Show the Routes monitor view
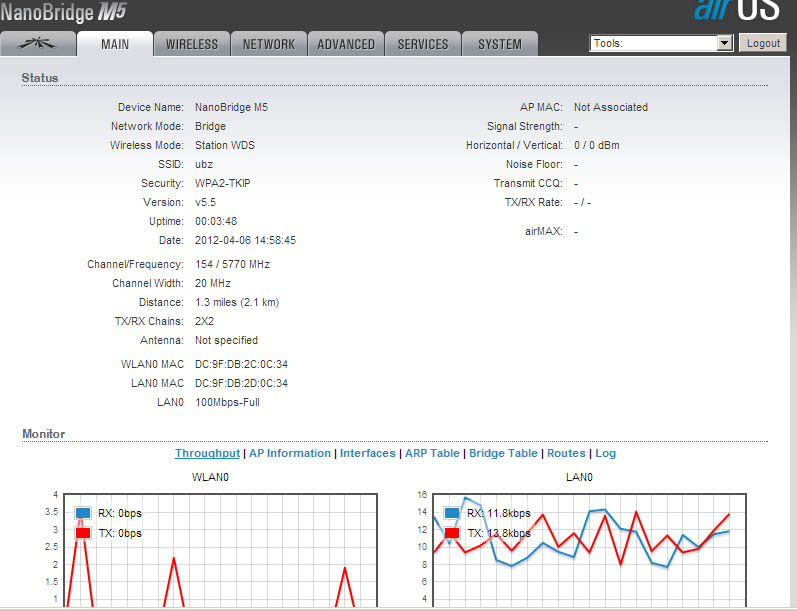The image size is (797, 611). click(566, 453)
